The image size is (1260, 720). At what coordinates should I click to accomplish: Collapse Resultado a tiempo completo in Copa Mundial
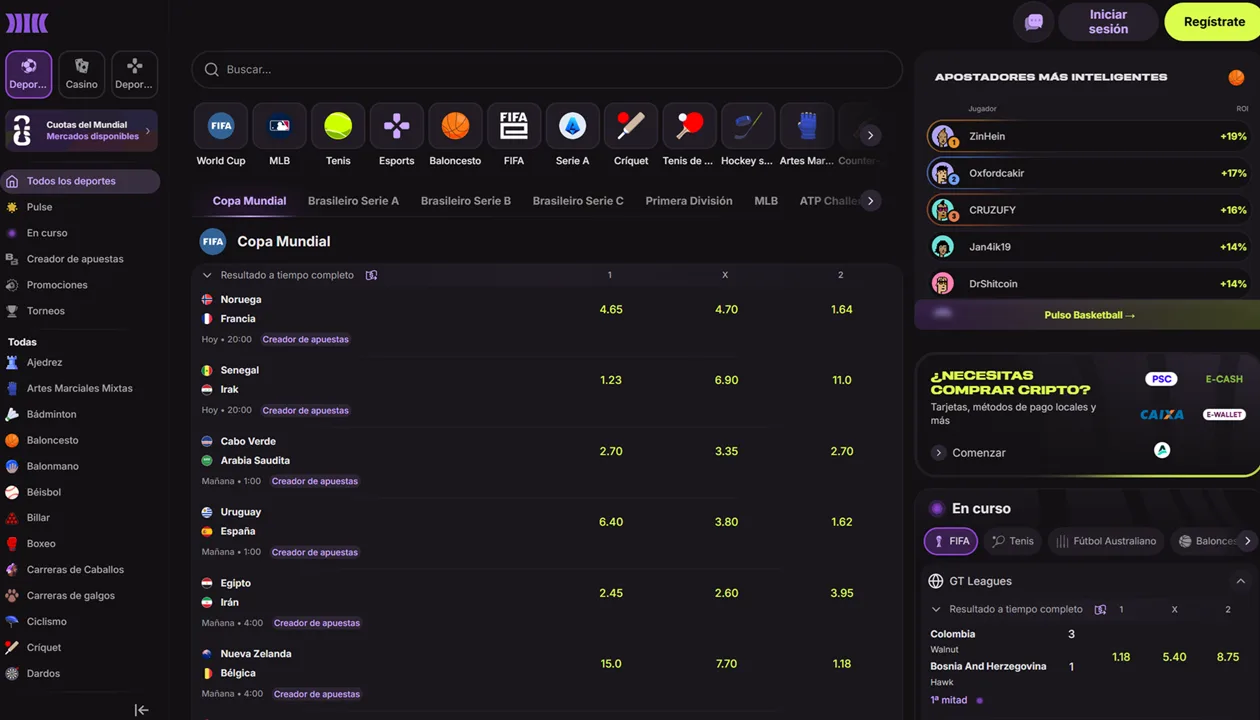[207, 275]
